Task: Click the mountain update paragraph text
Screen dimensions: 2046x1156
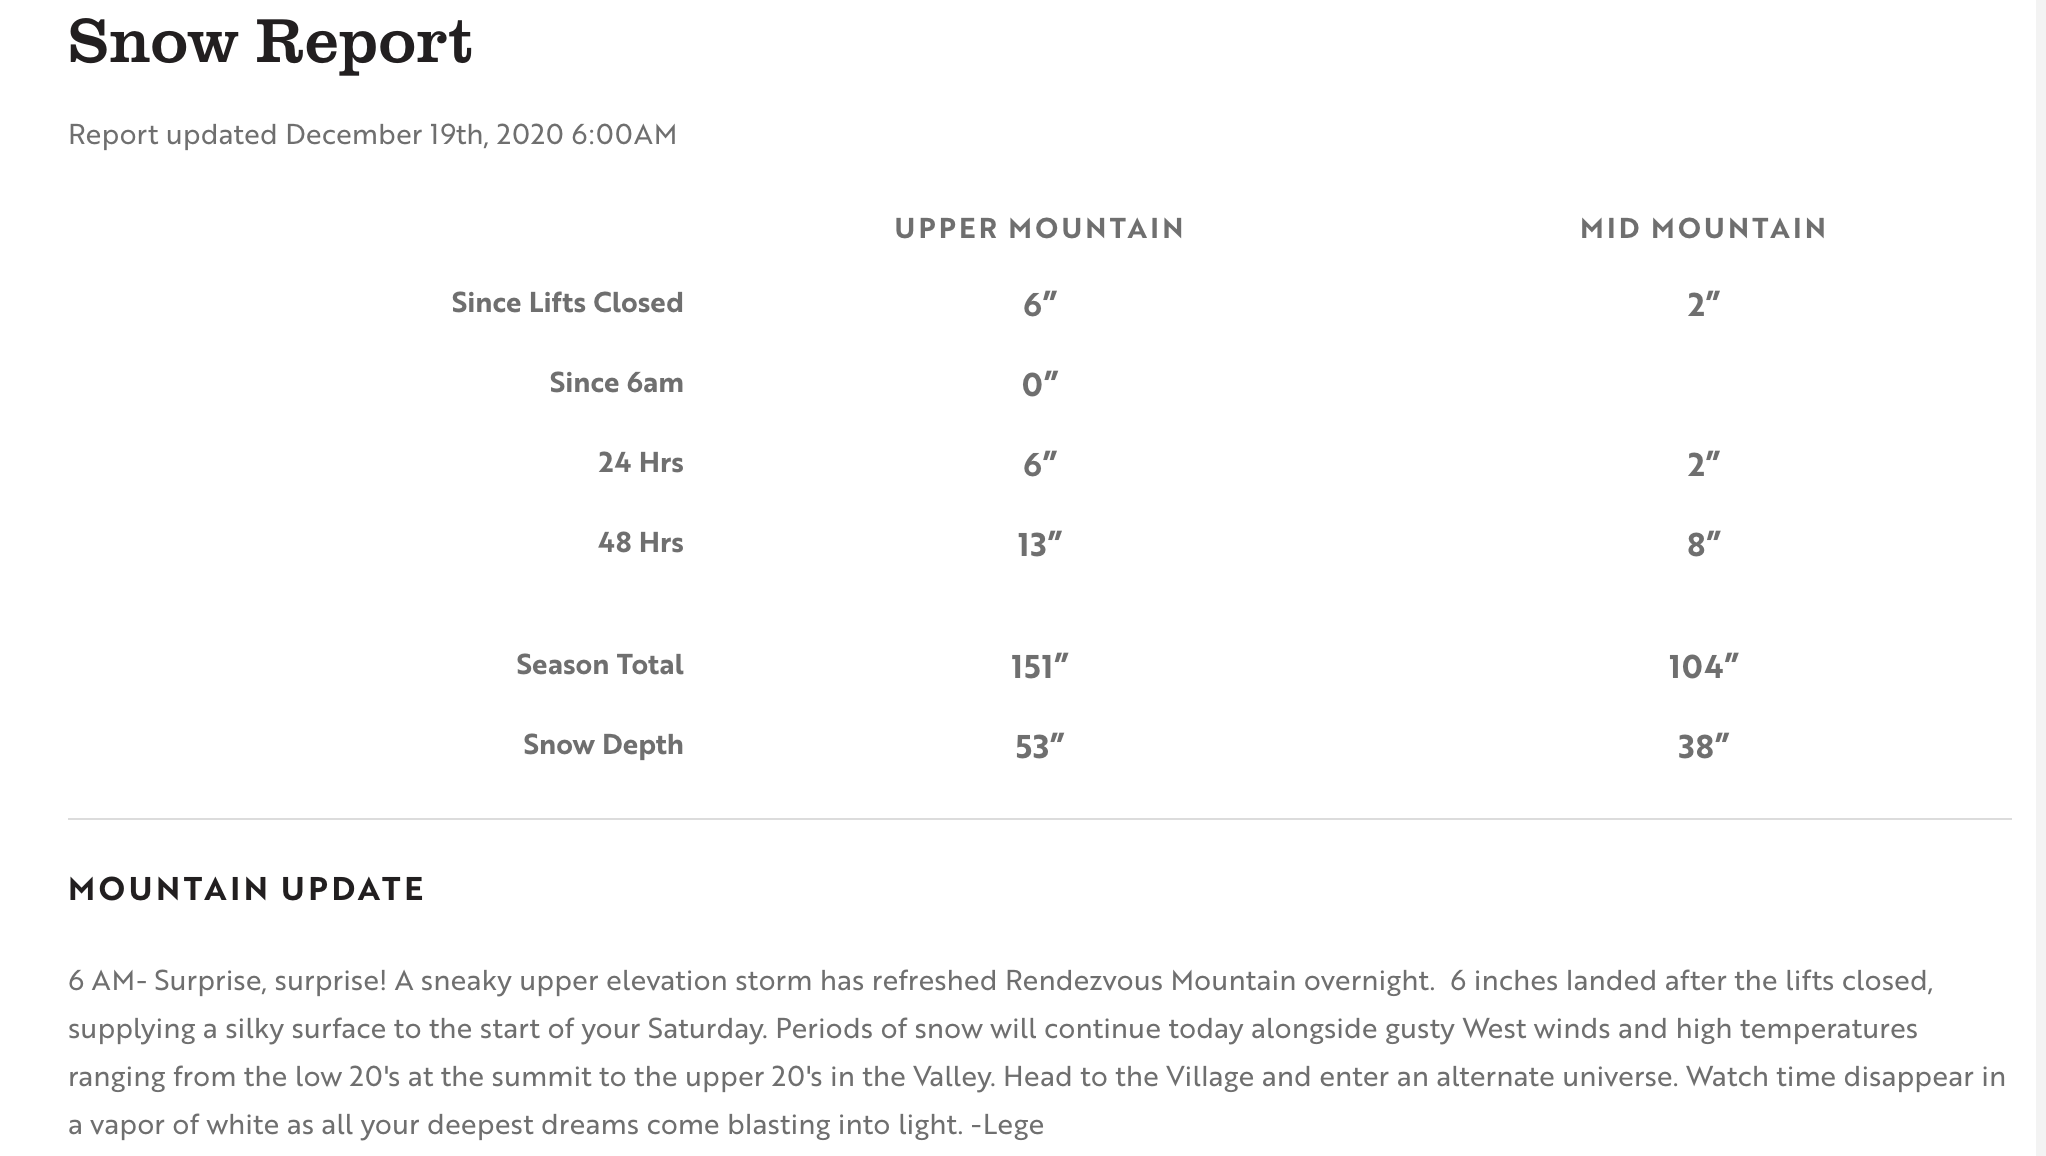Action: pyautogui.click(x=1037, y=1052)
